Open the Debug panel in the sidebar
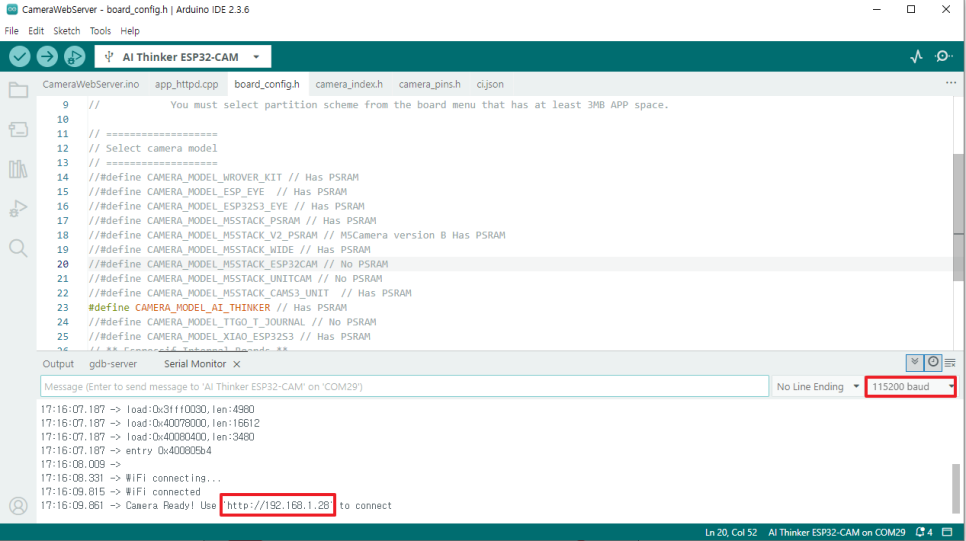Viewport: 966px width, 541px height. (18, 208)
